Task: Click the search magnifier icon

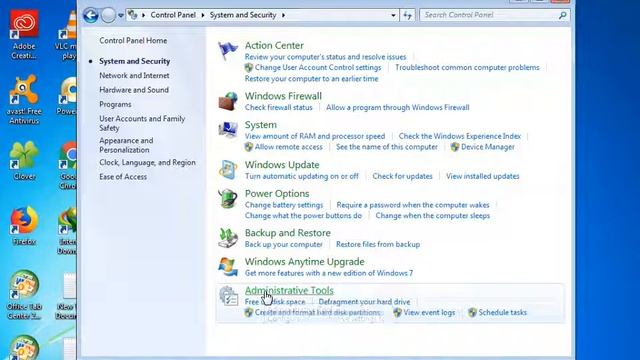Action: (x=562, y=15)
